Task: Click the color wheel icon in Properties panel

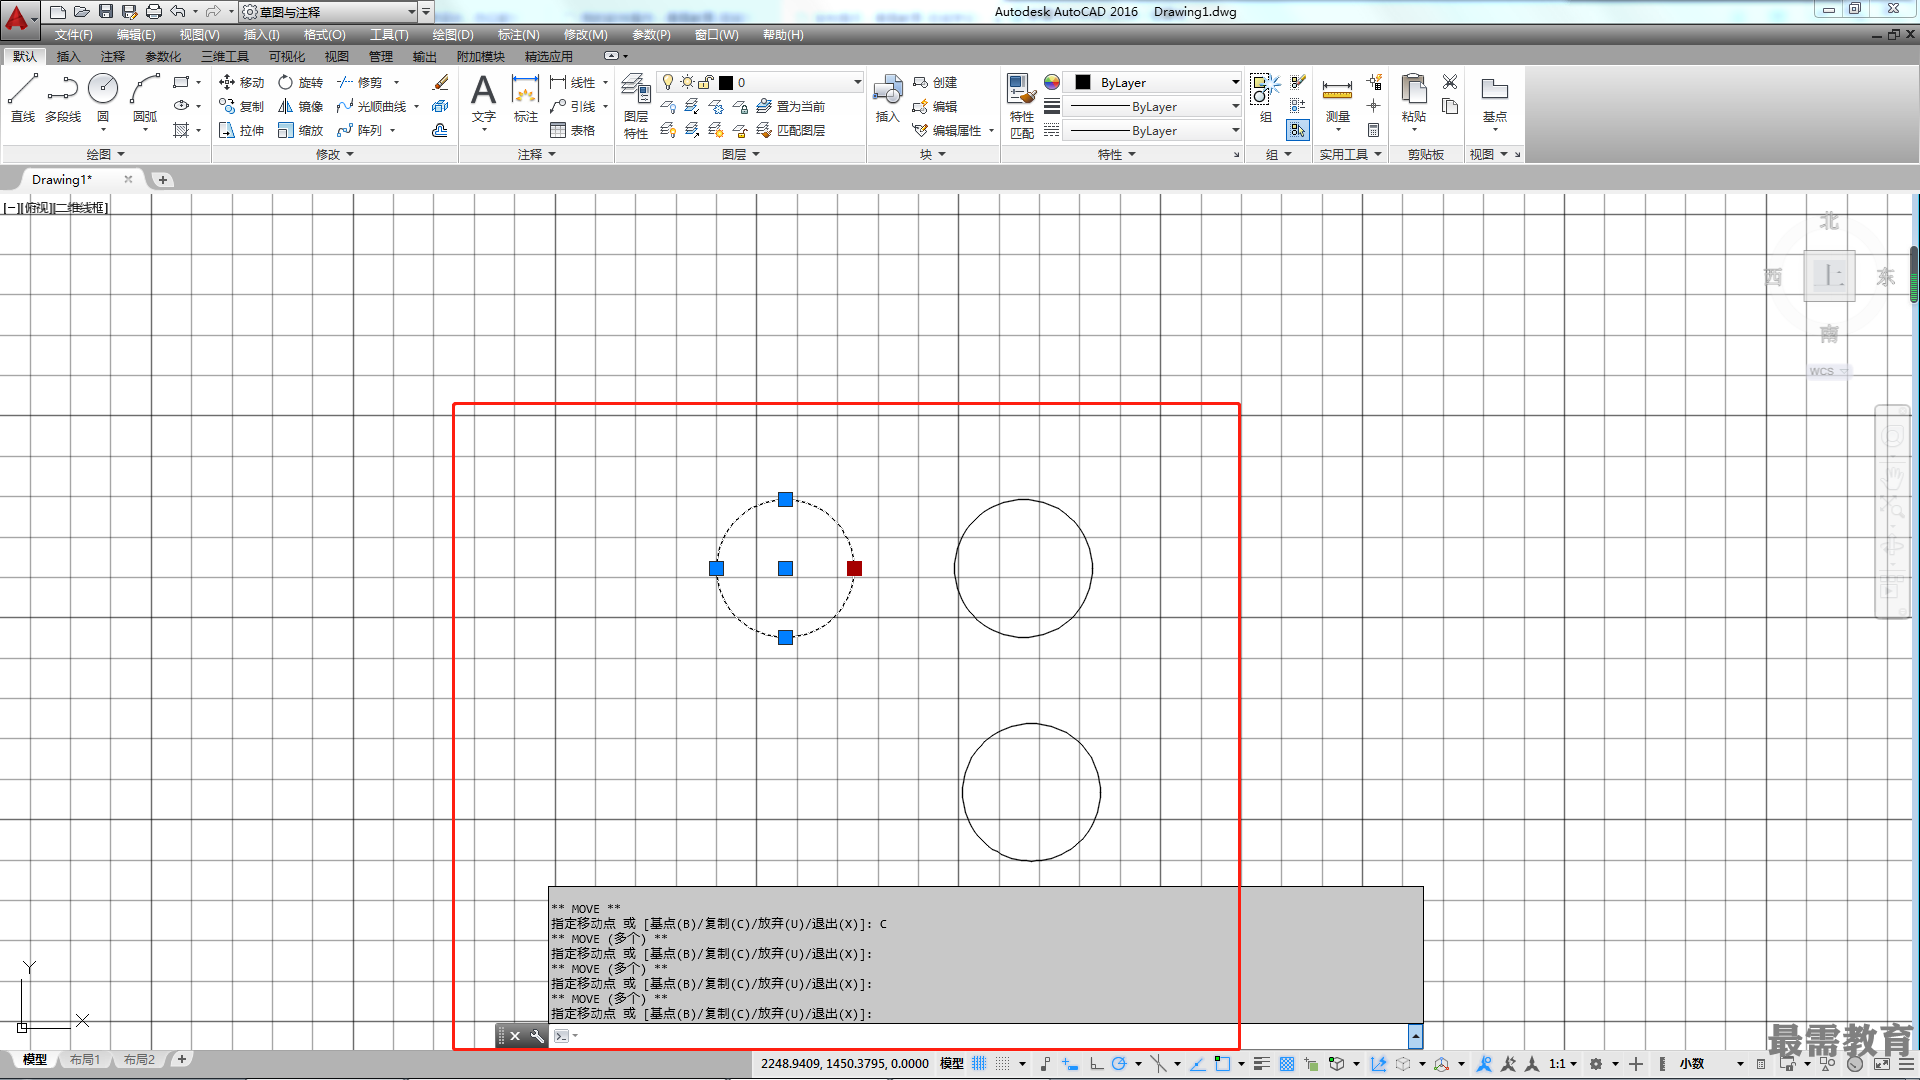Action: pyautogui.click(x=1052, y=82)
